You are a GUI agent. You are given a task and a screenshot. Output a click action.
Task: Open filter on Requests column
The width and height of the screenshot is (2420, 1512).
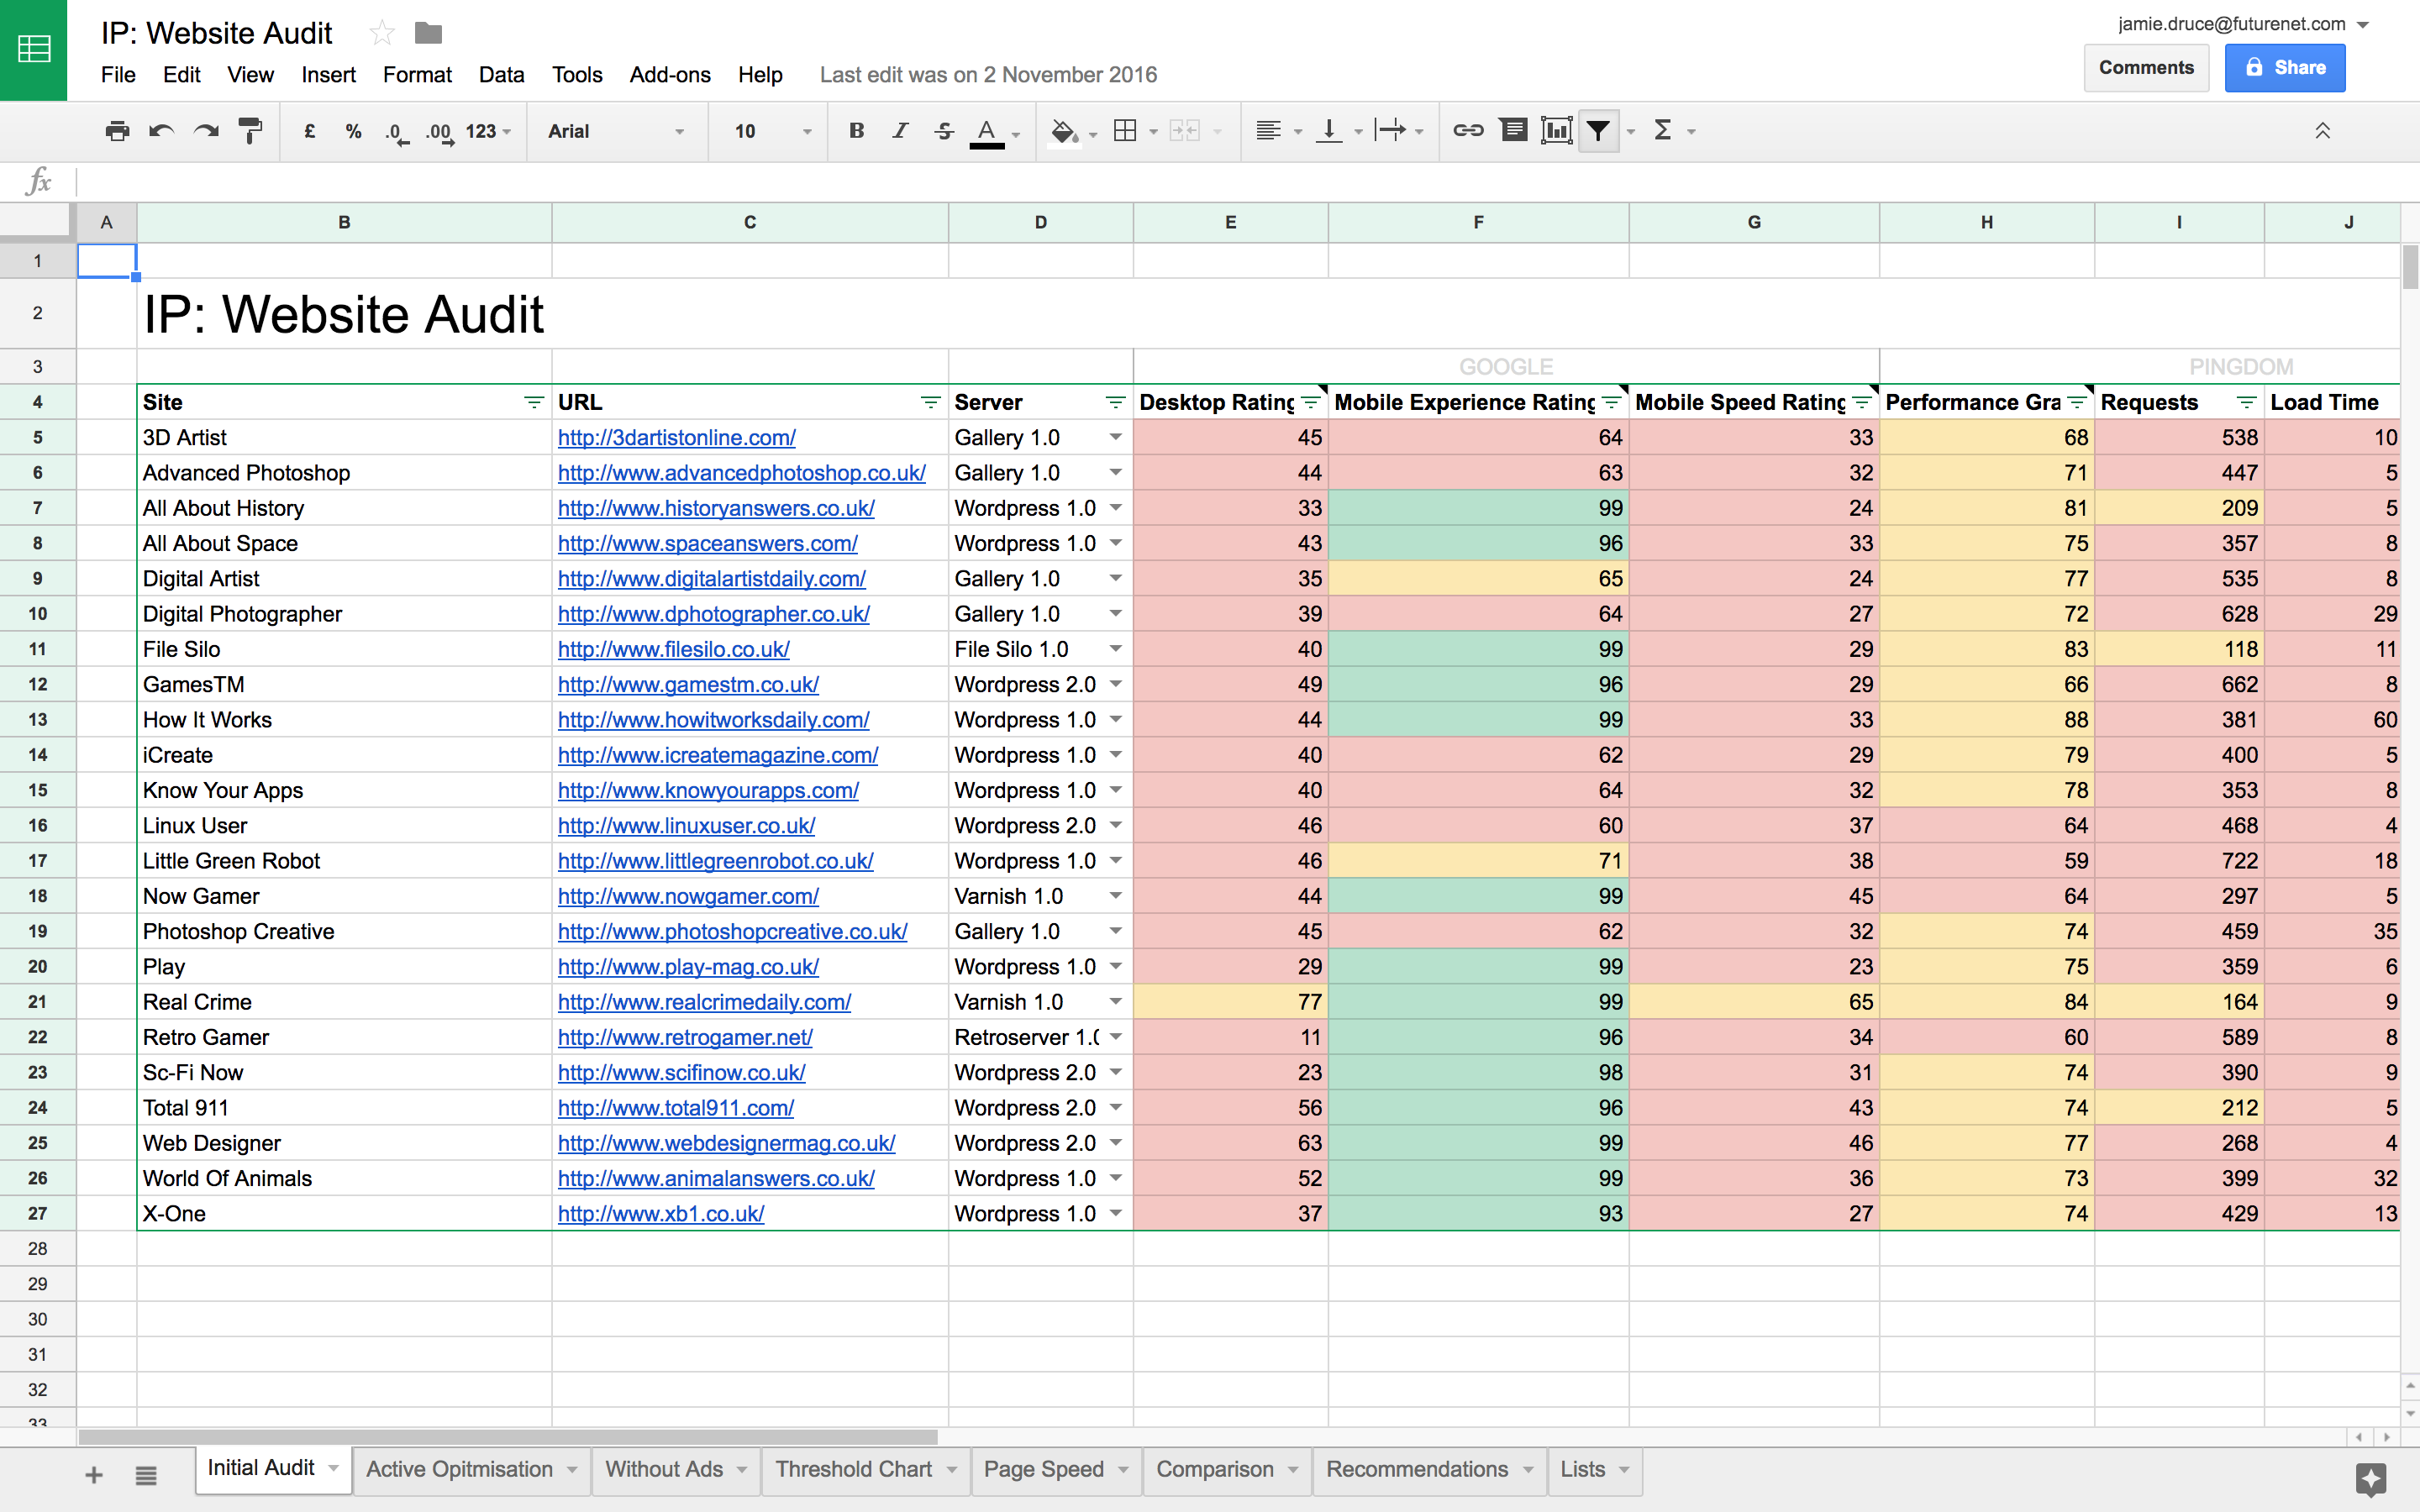pyautogui.click(x=2246, y=402)
